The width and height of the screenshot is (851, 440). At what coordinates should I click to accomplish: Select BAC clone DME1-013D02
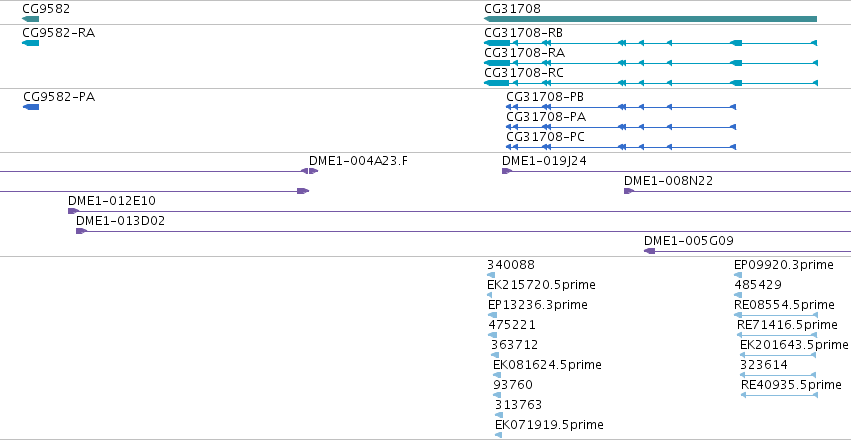(120, 221)
